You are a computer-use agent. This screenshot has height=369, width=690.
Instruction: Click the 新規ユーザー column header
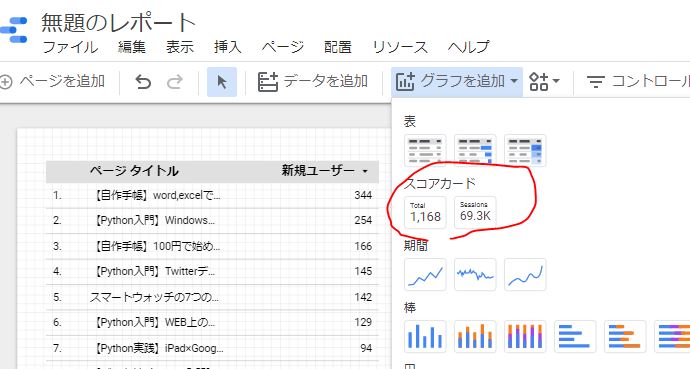pyautogui.click(x=318, y=170)
